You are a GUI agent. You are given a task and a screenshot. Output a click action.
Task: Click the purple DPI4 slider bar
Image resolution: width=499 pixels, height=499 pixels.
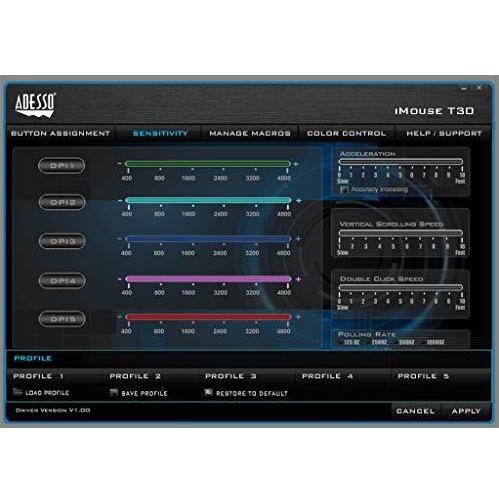click(x=208, y=279)
